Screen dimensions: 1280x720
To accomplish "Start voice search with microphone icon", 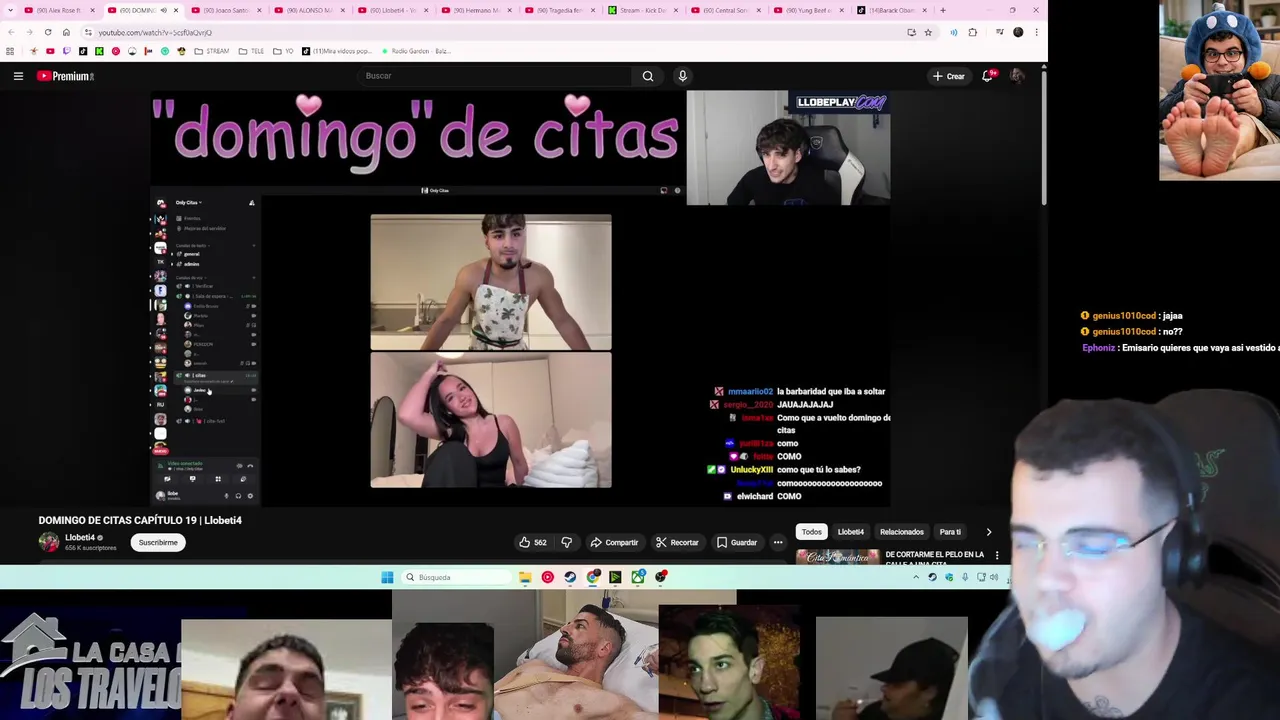I will [683, 76].
